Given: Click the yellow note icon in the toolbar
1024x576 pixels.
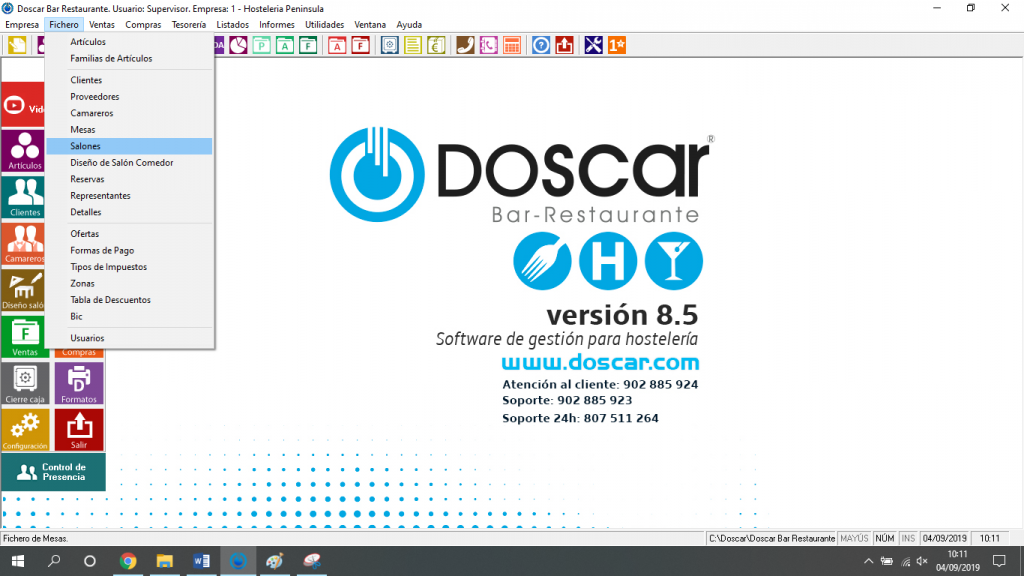Looking at the screenshot, I should point(18,45).
